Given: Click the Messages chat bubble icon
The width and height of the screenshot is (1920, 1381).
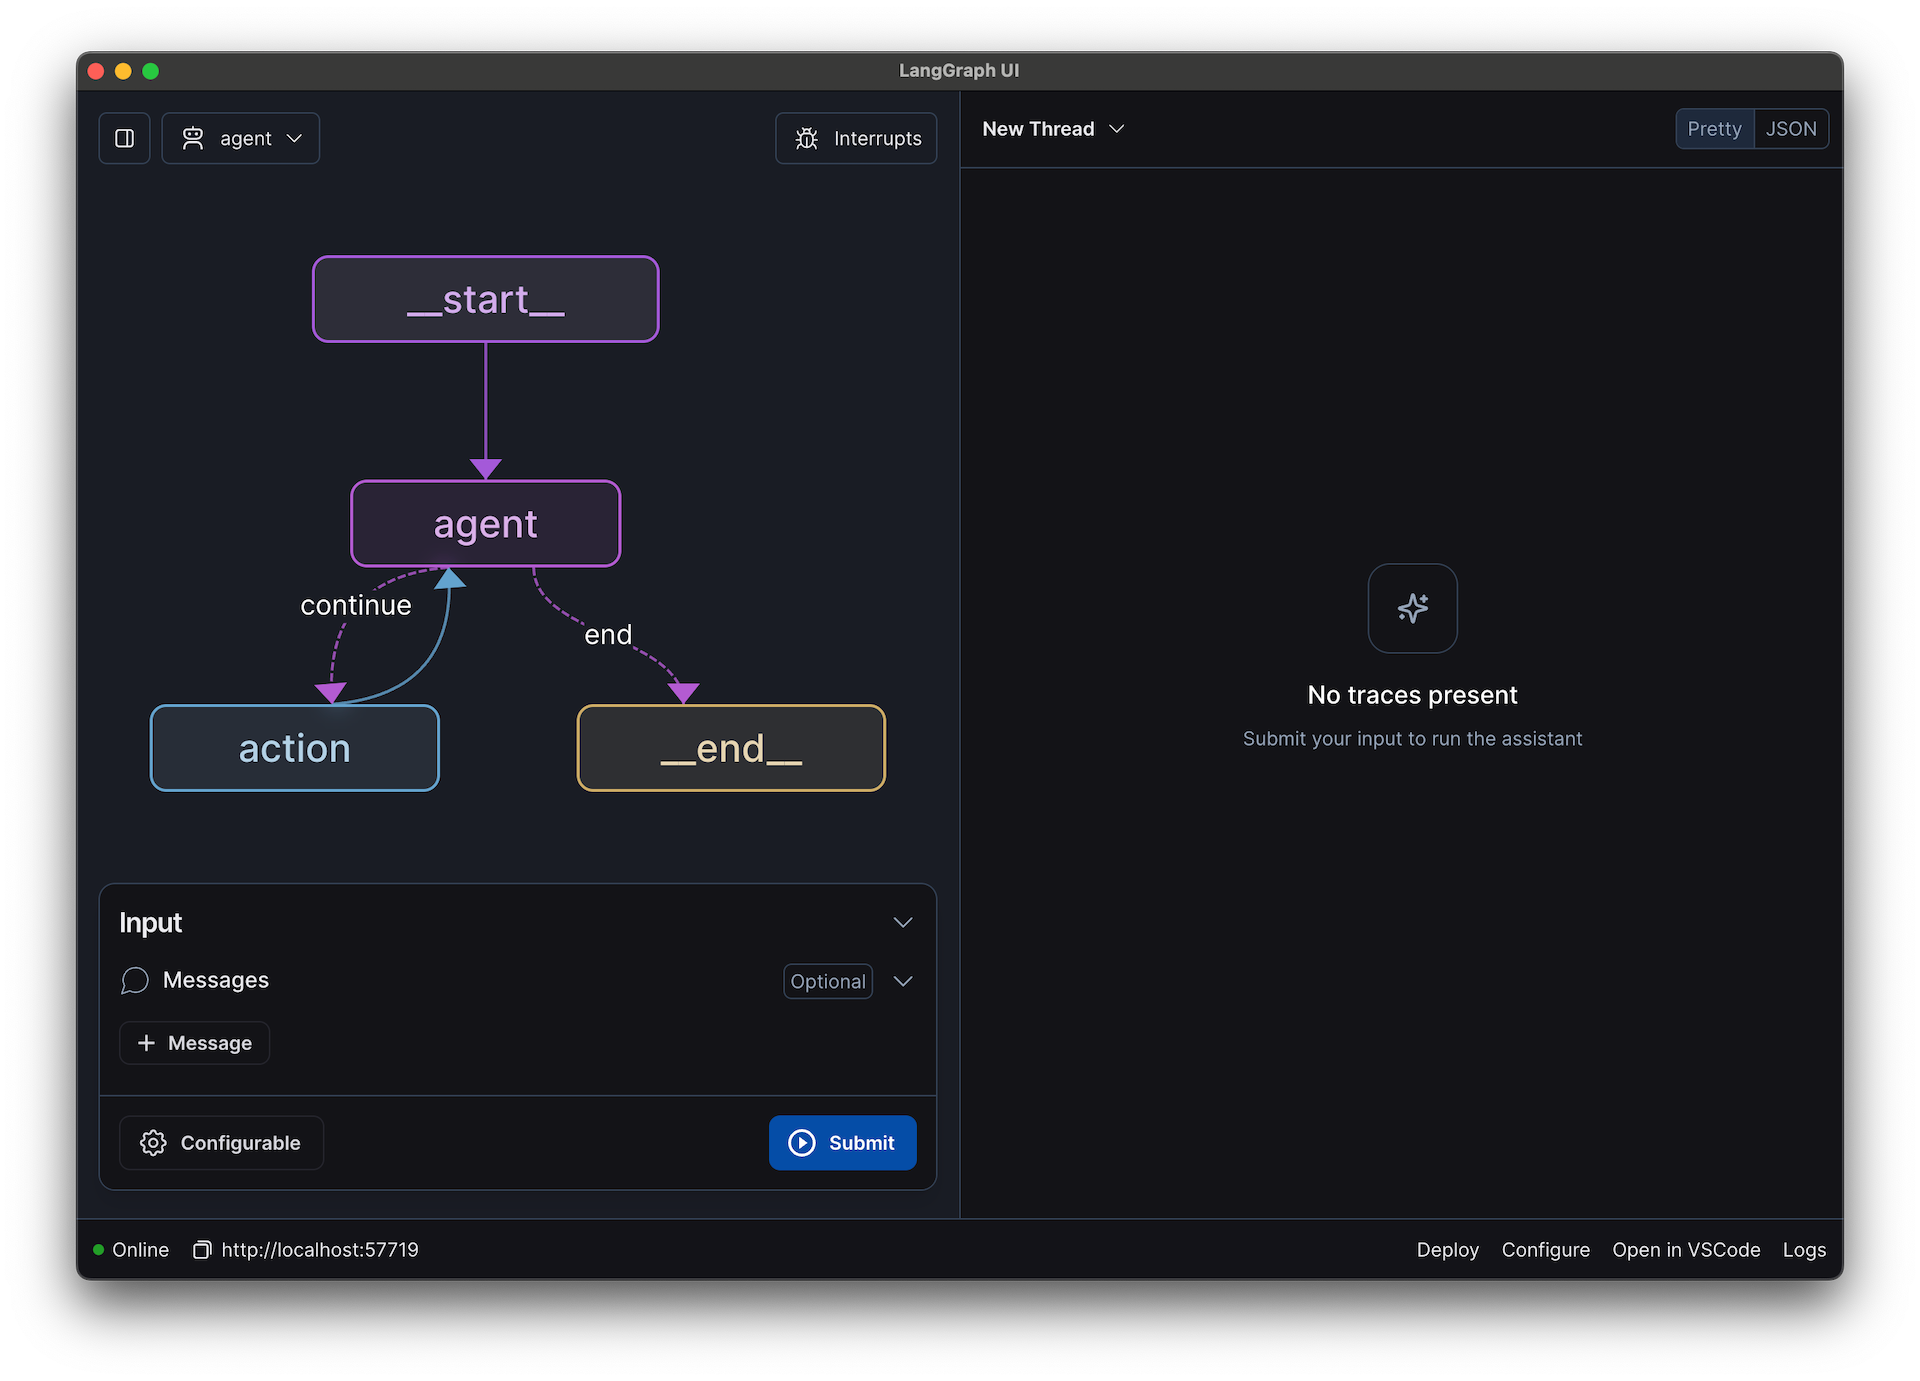Looking at the screenshot, I should 136,980.
